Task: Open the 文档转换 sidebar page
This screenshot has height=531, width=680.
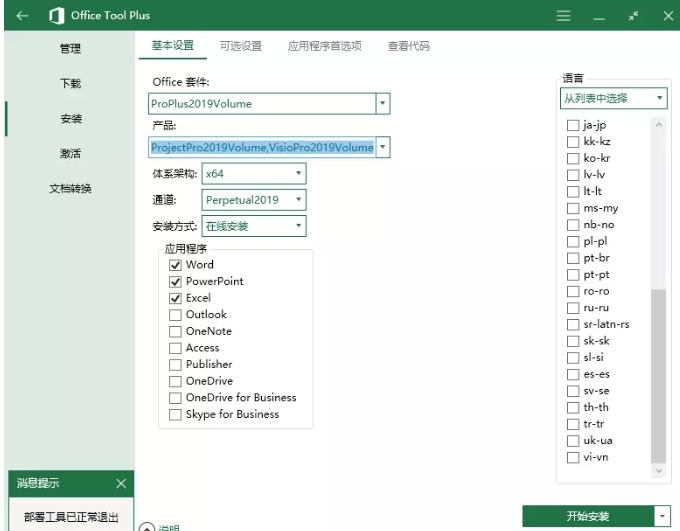Action: point(70,188)
